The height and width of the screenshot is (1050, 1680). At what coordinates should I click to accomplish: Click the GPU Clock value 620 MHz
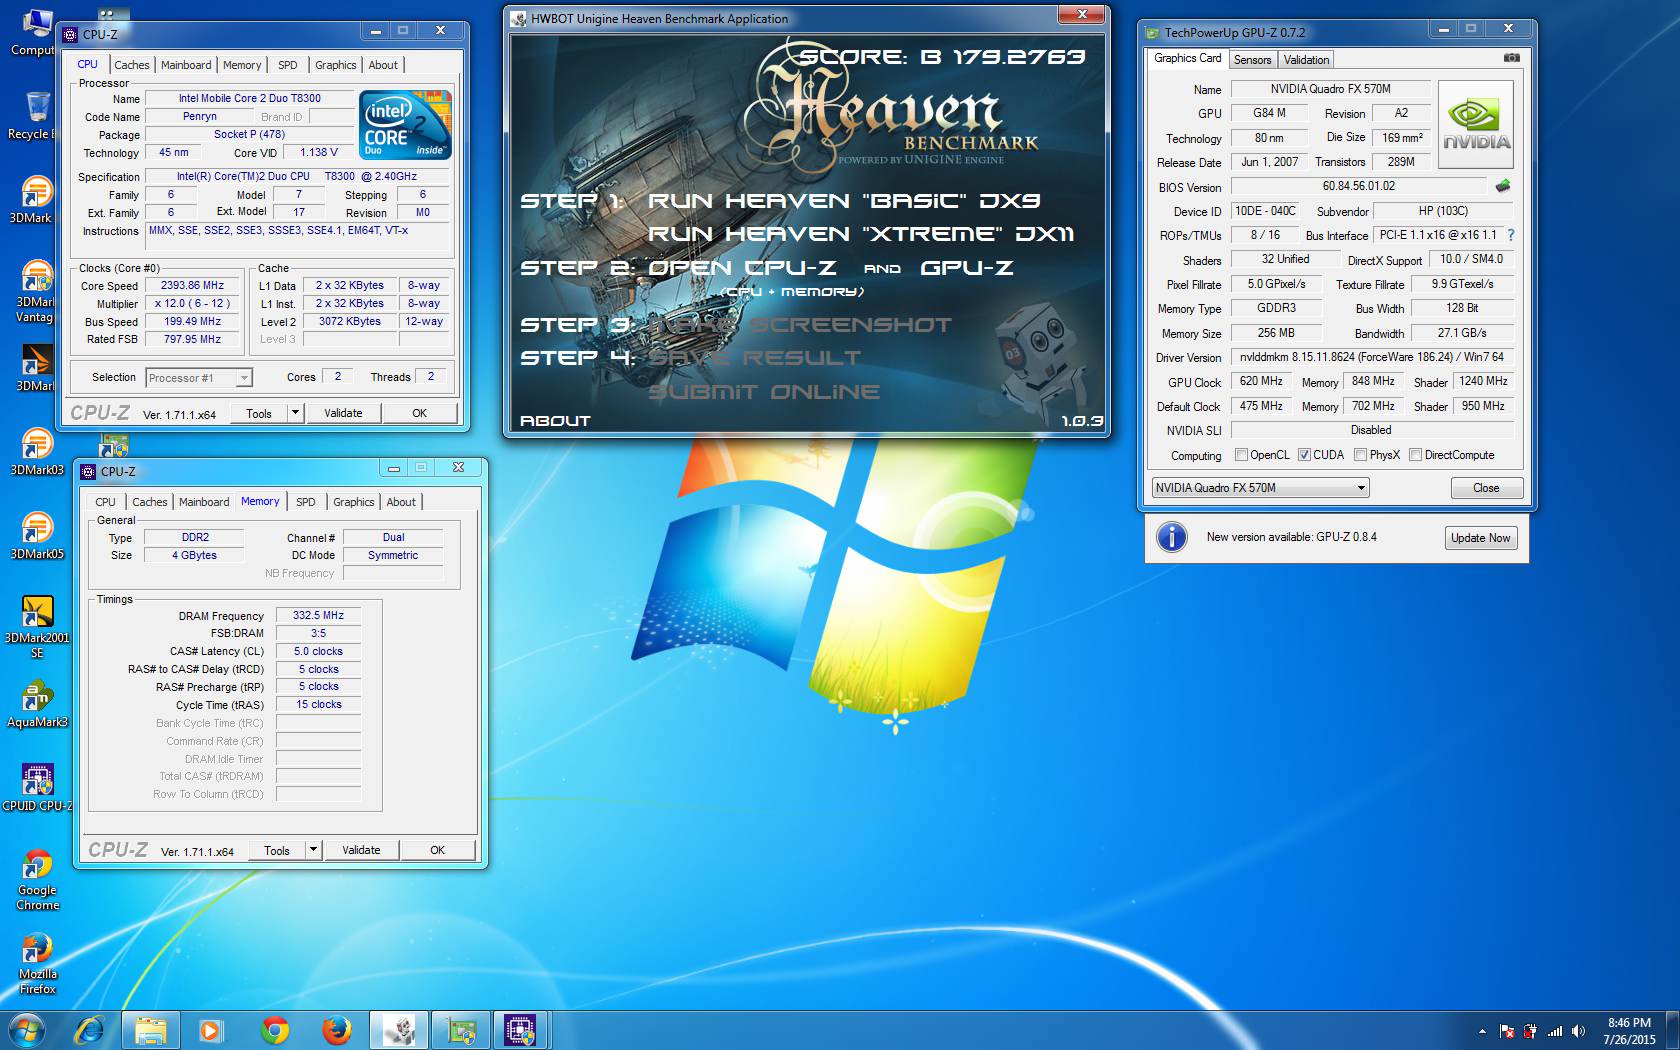tap(1261, 381)
